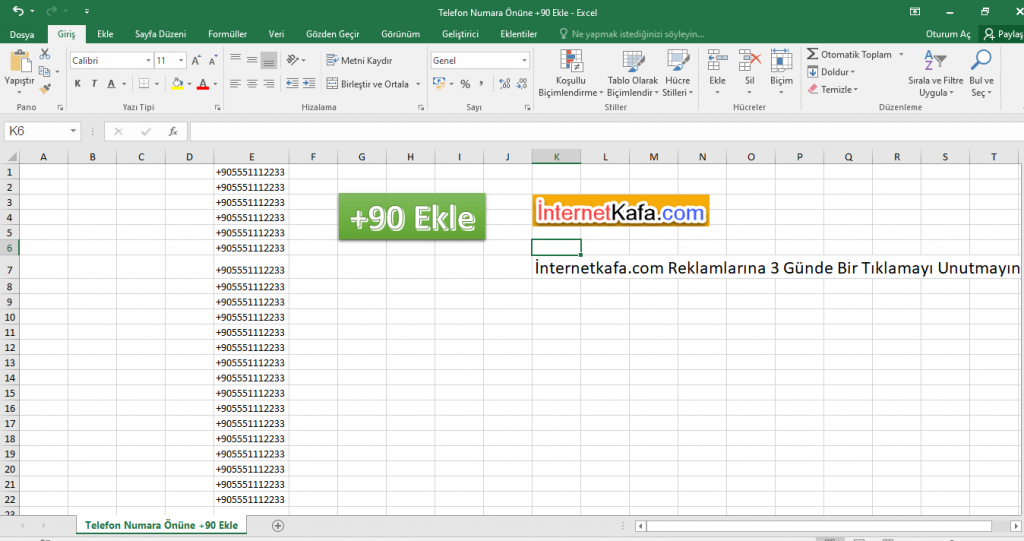Open Hizalama group dialog launcher
This screenshot has width=1024, height=541.
click(x=421, y=107)
